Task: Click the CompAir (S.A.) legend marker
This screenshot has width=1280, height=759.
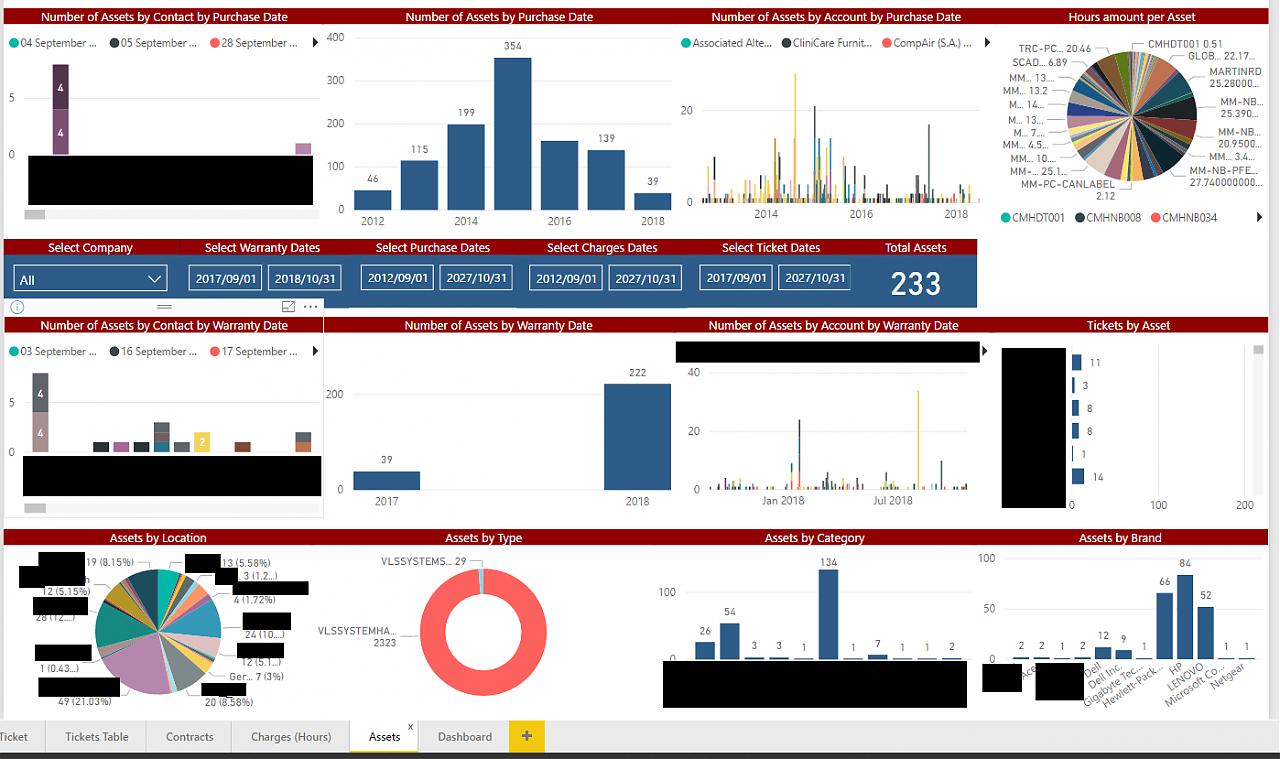Action: click(887, 43)
